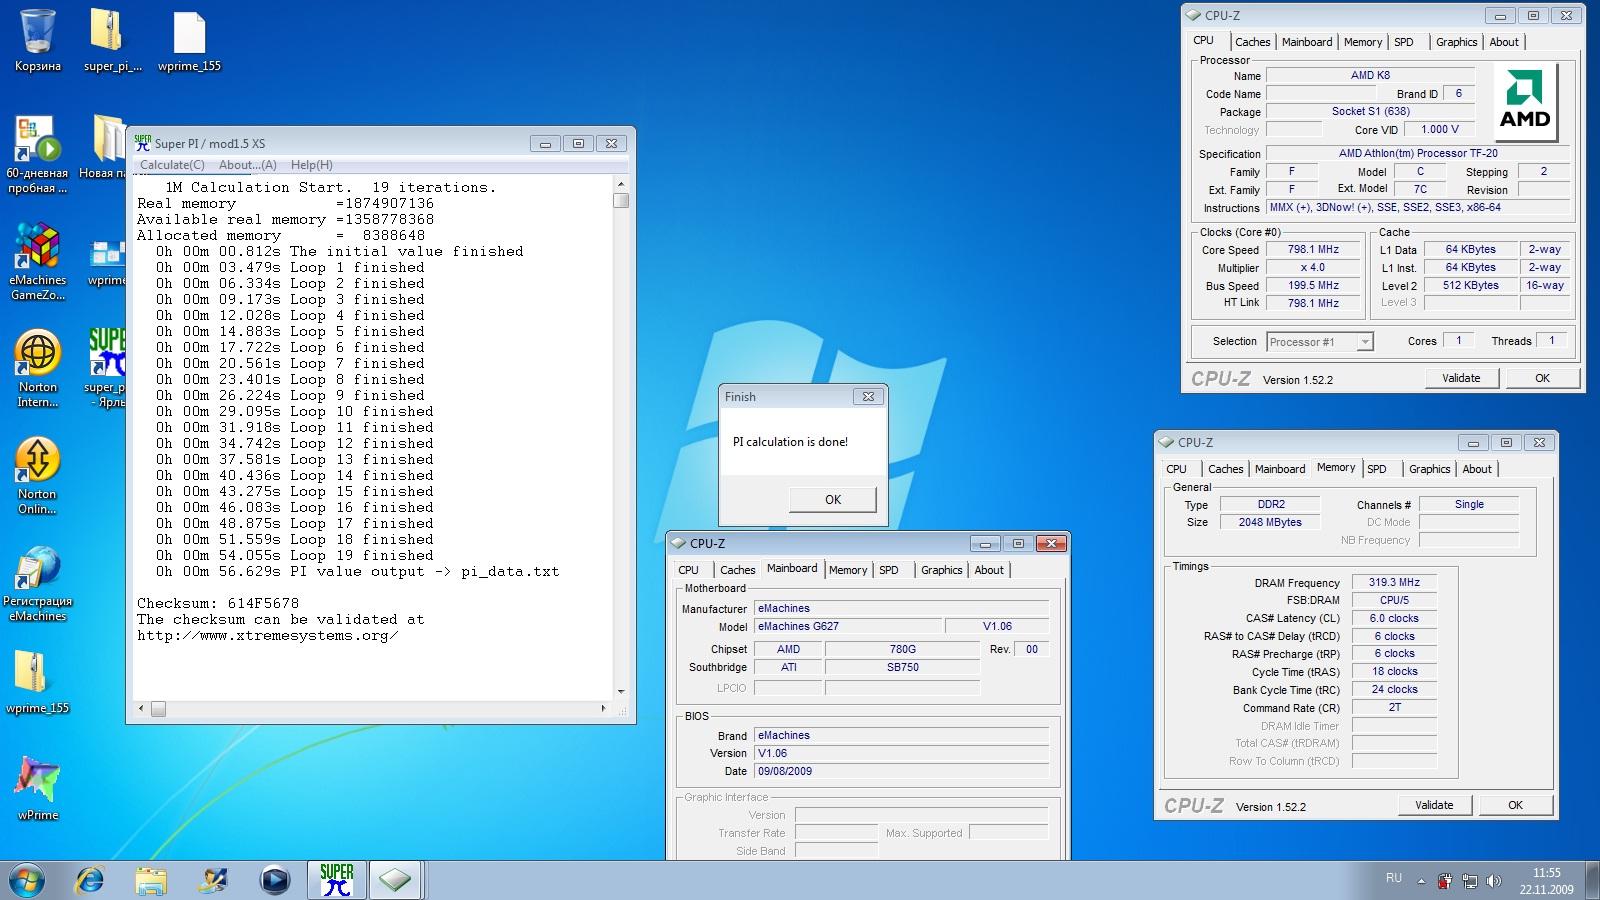Click OK in memory CPU-Z window

pyautogui.click(x=1515, y=805)
